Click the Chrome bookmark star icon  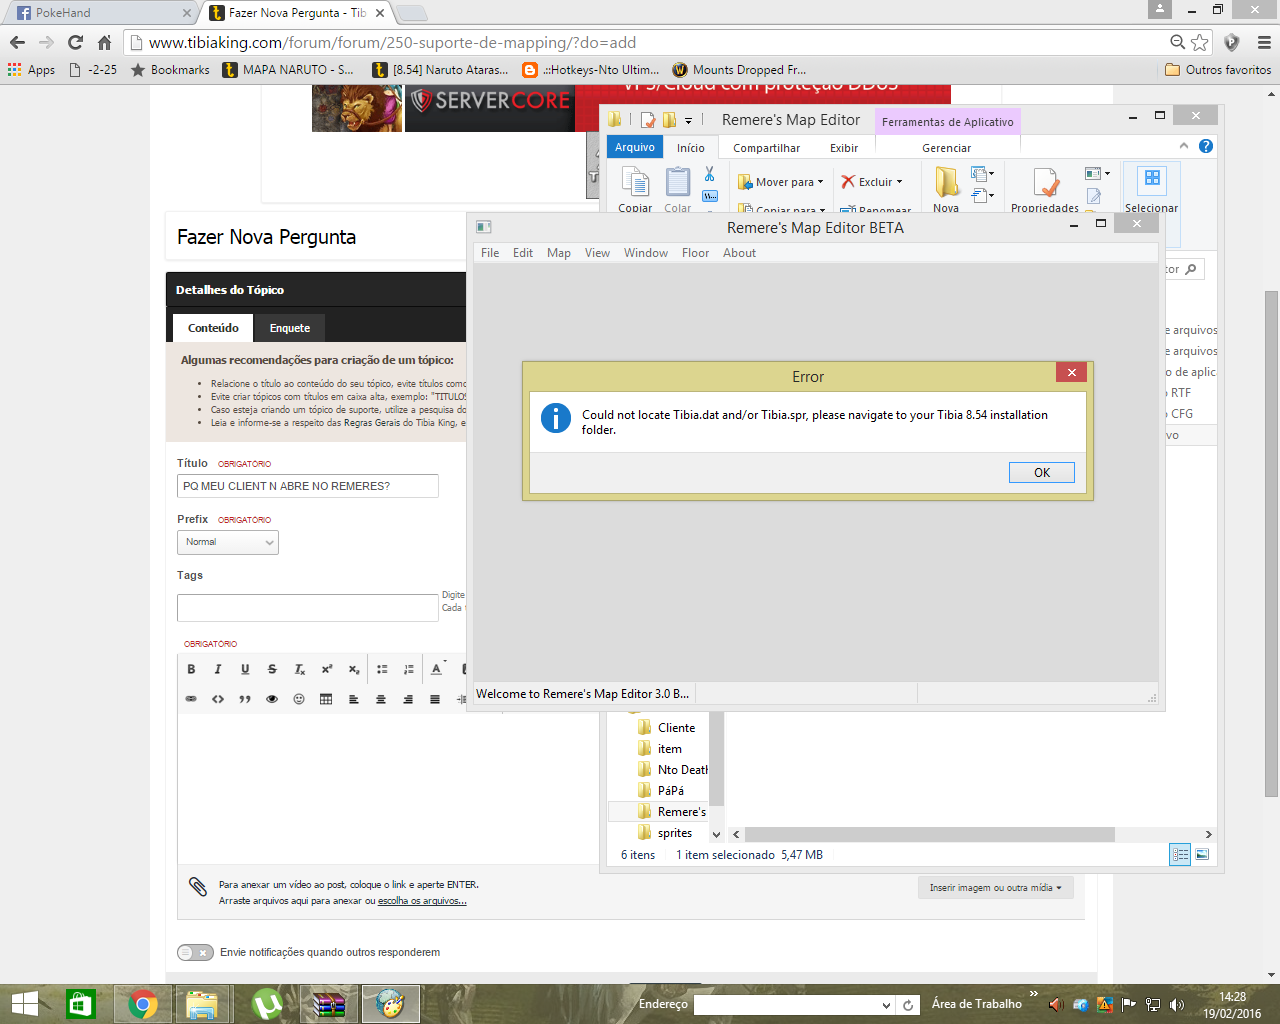1200,42
